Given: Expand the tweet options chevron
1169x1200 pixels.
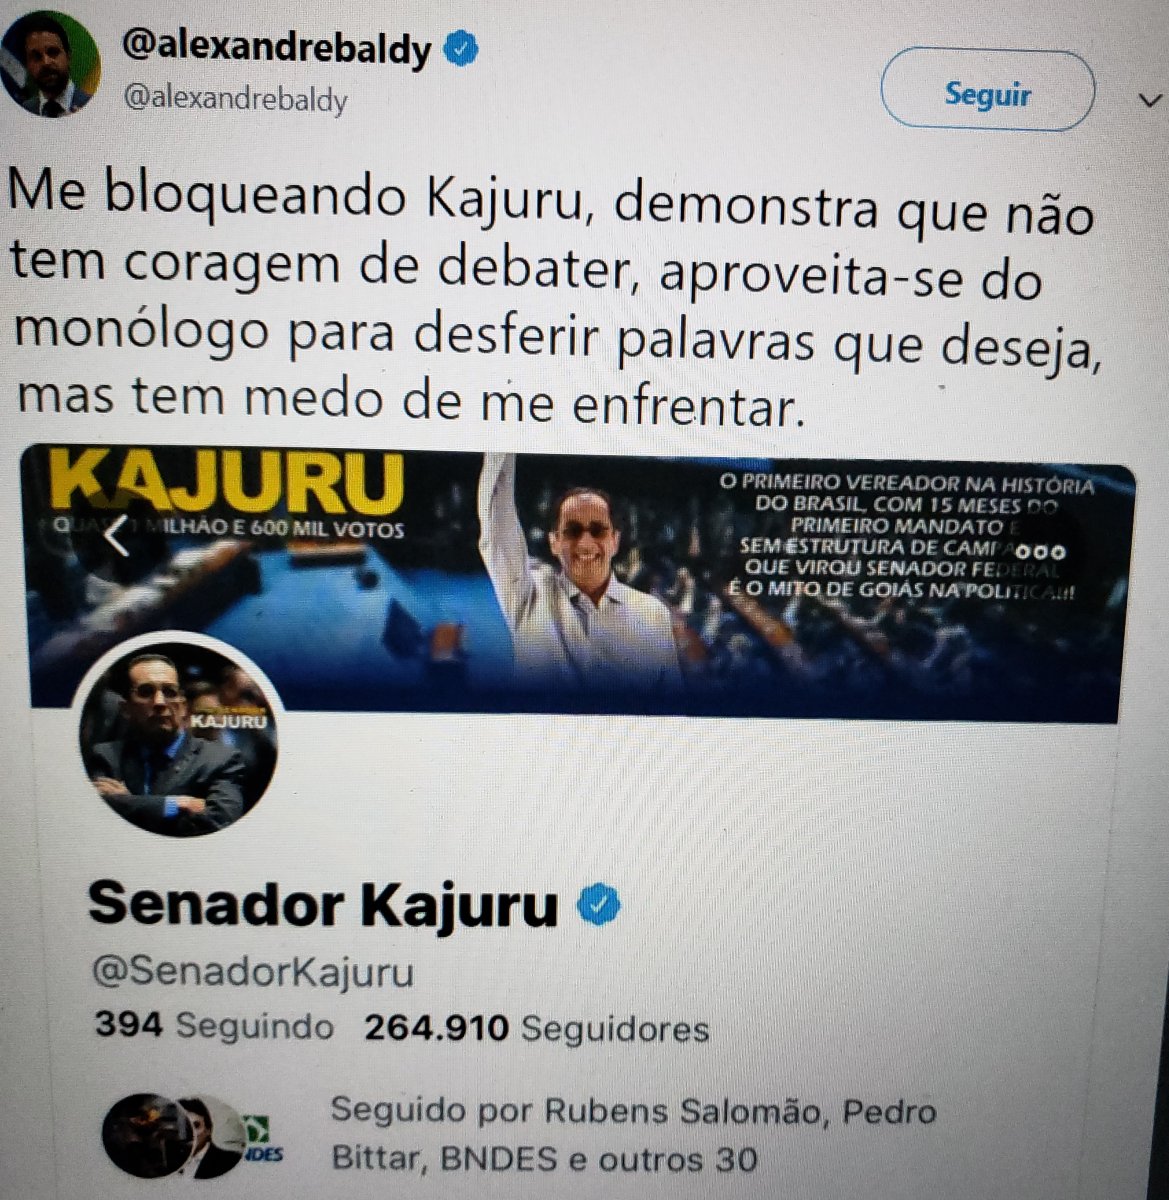Looking at the screenshot, I should click(x=1147, y=99).
